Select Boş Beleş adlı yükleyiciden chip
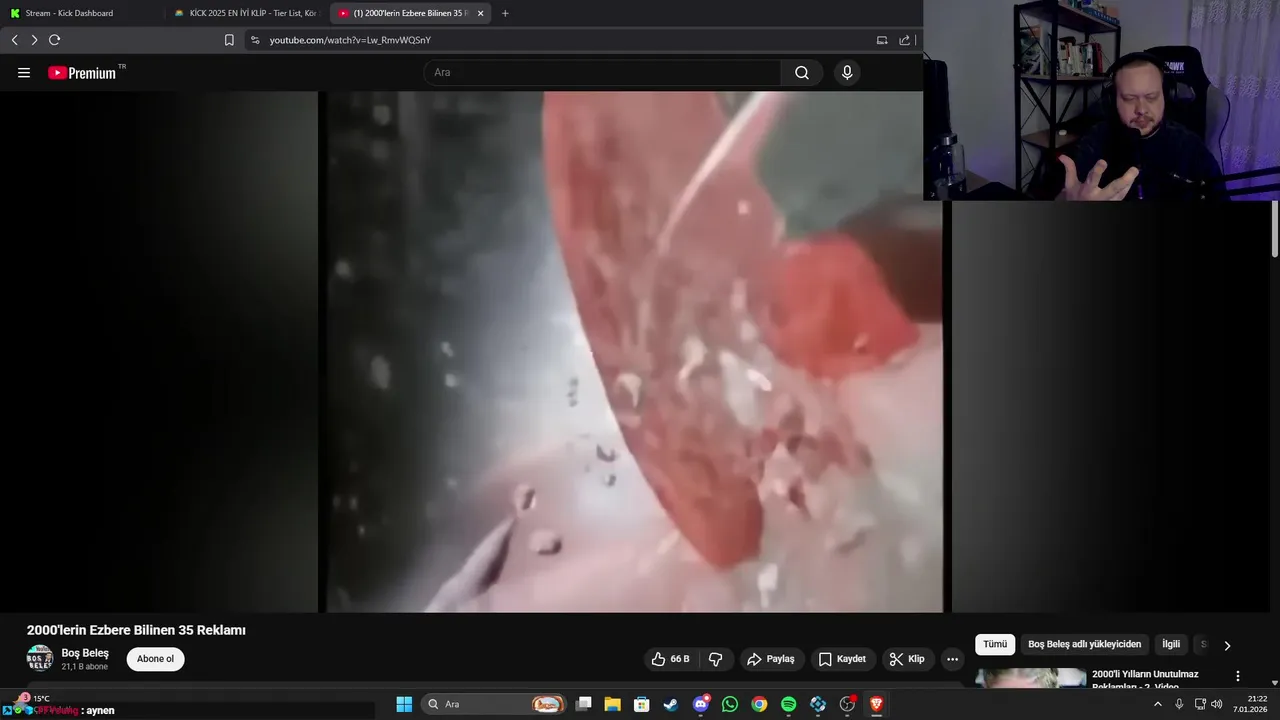 (x=1084, y=645)
